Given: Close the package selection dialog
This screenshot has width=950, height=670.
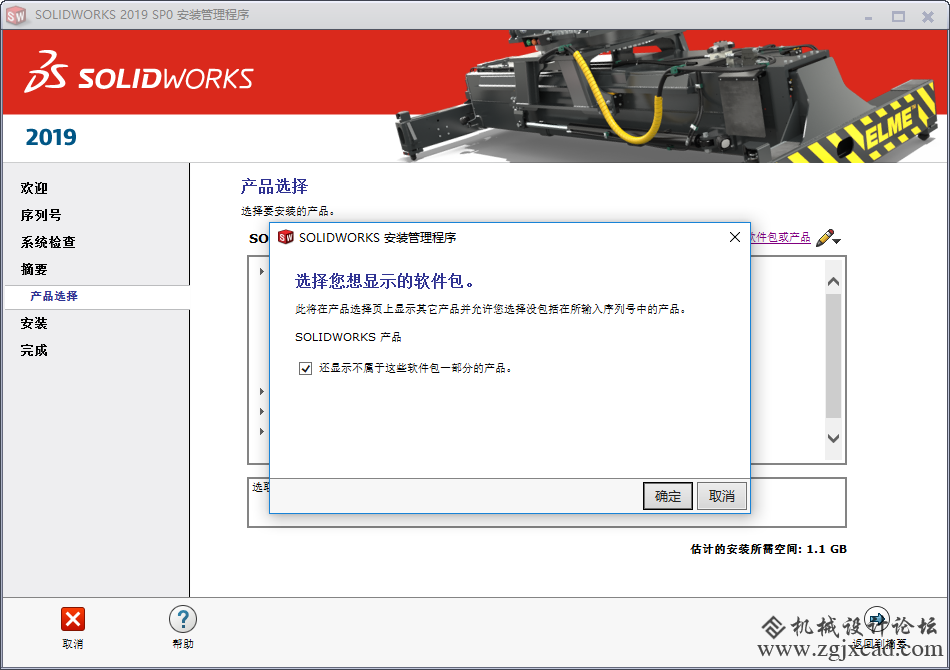Looking at the screenshot, I should point(734,237).
